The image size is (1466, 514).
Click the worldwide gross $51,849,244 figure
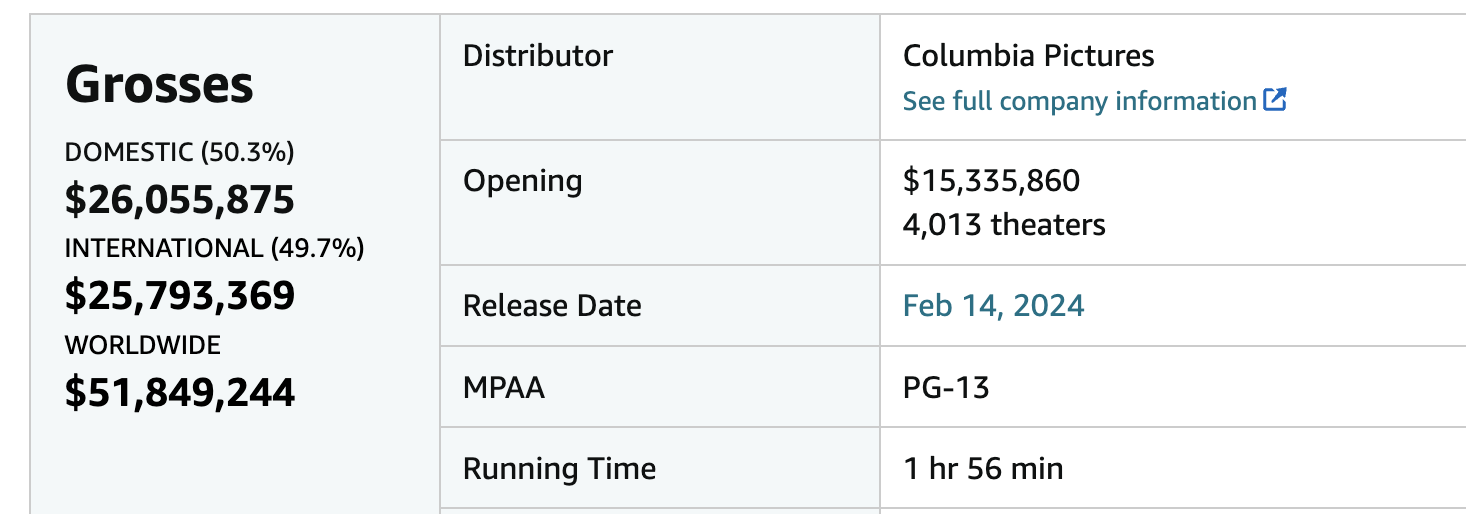180,392
